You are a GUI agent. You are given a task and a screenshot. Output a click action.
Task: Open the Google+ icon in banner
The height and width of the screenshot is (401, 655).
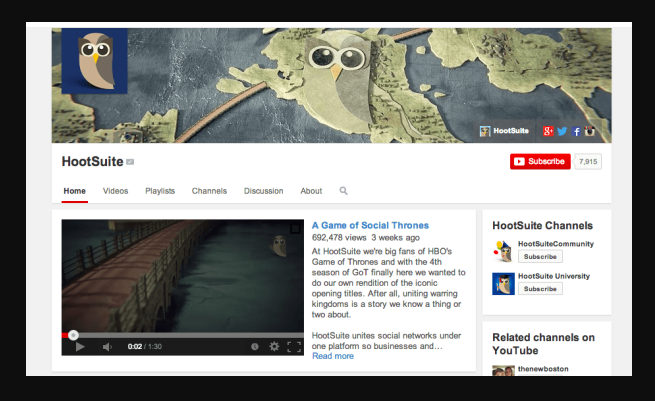click(x=548, y=131)
